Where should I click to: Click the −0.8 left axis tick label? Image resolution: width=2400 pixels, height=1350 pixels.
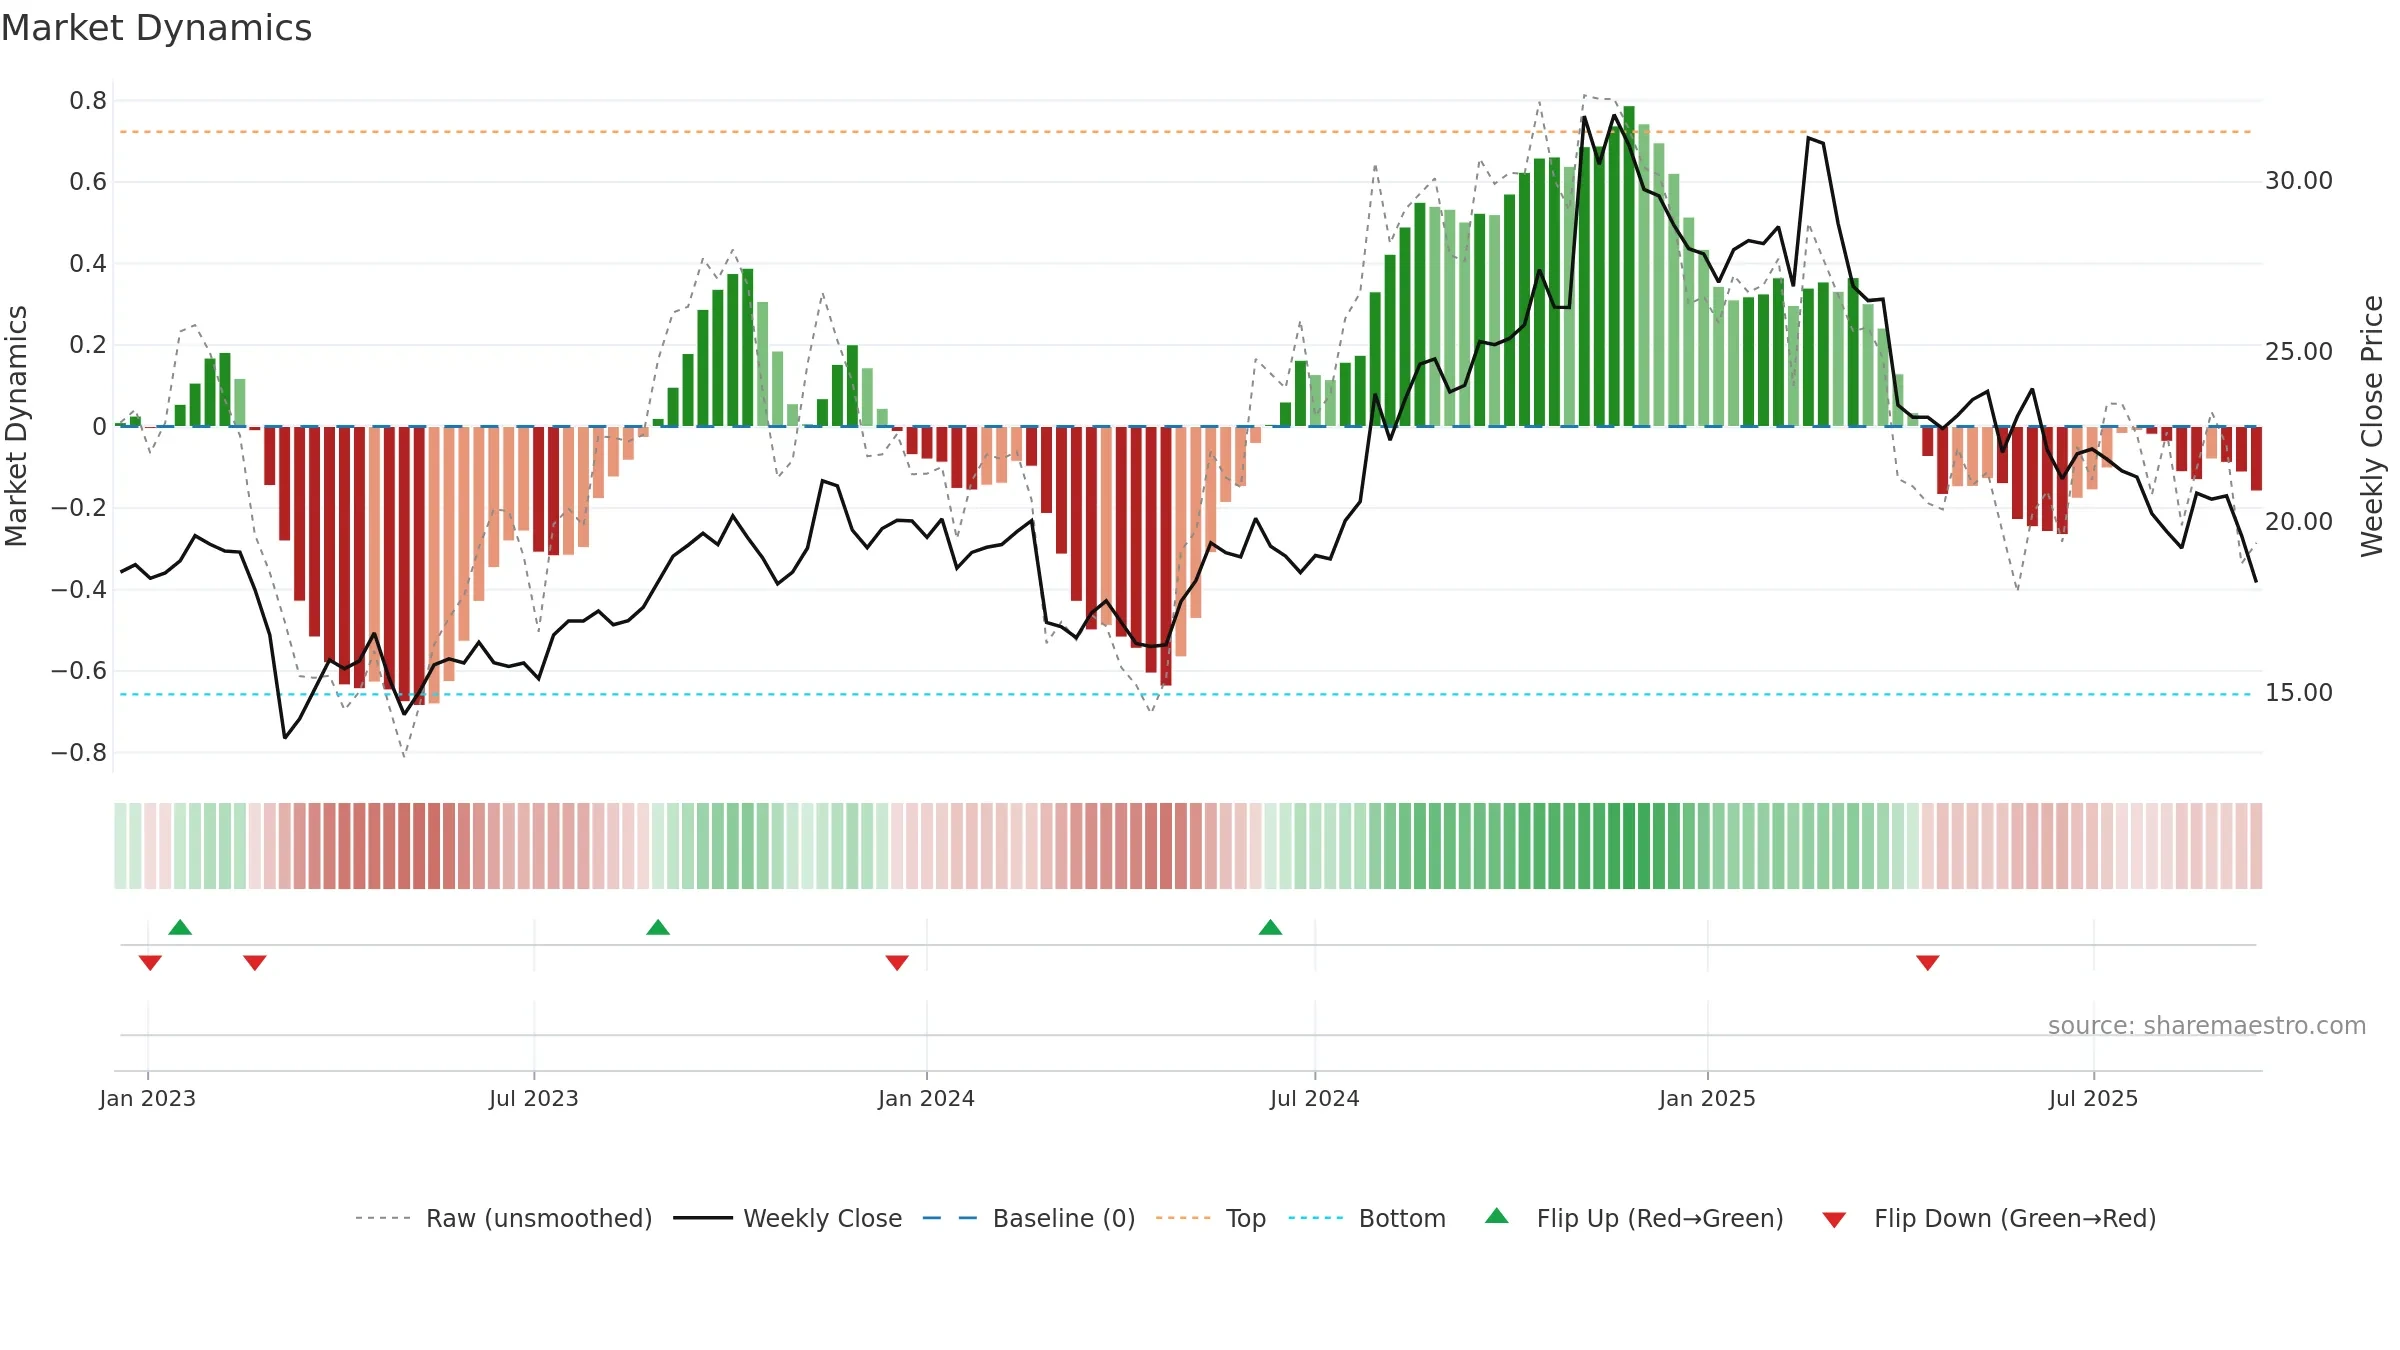coord(79,753)
